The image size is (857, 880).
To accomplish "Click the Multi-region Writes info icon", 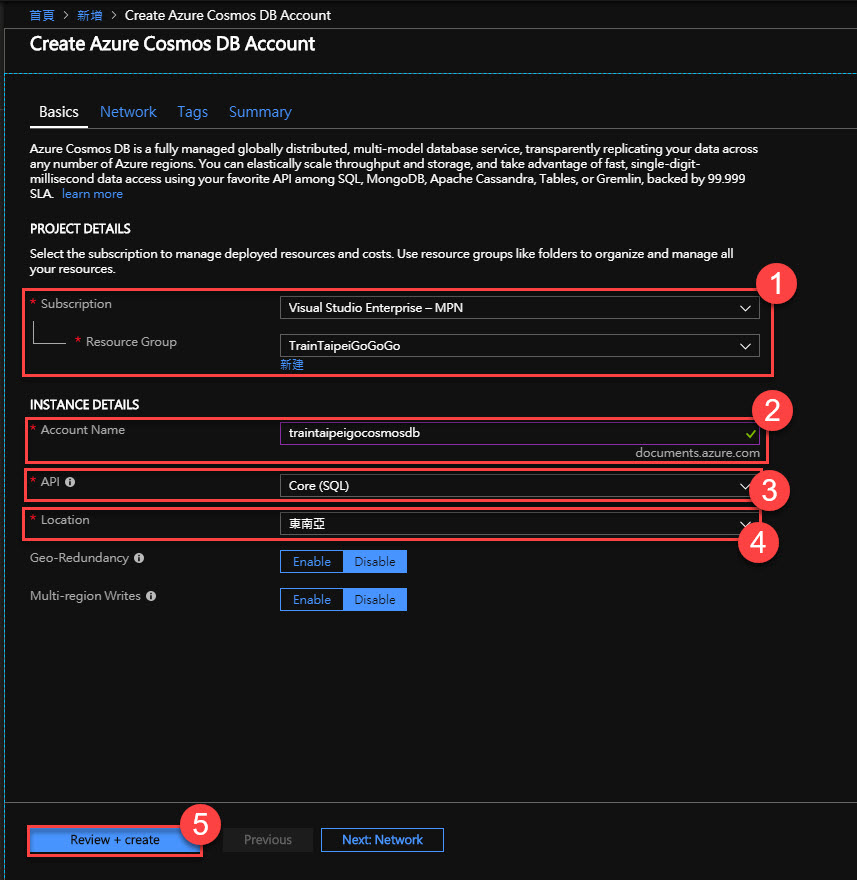I will pos(151,596).
